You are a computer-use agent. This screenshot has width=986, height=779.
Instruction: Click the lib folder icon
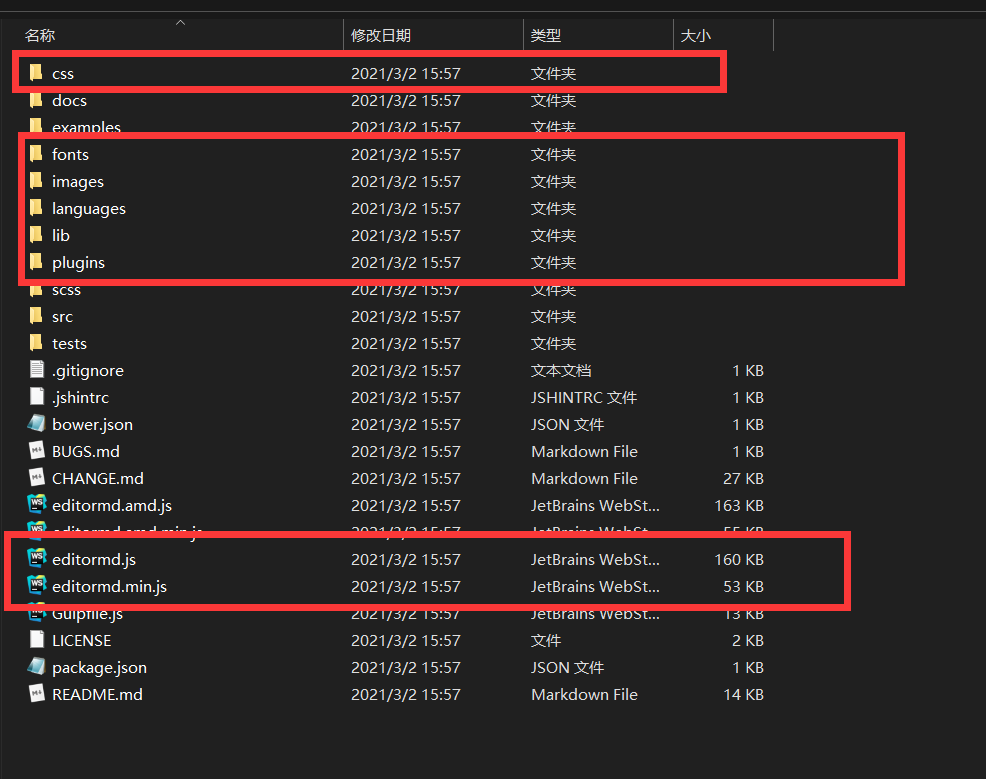pos(36,235)
